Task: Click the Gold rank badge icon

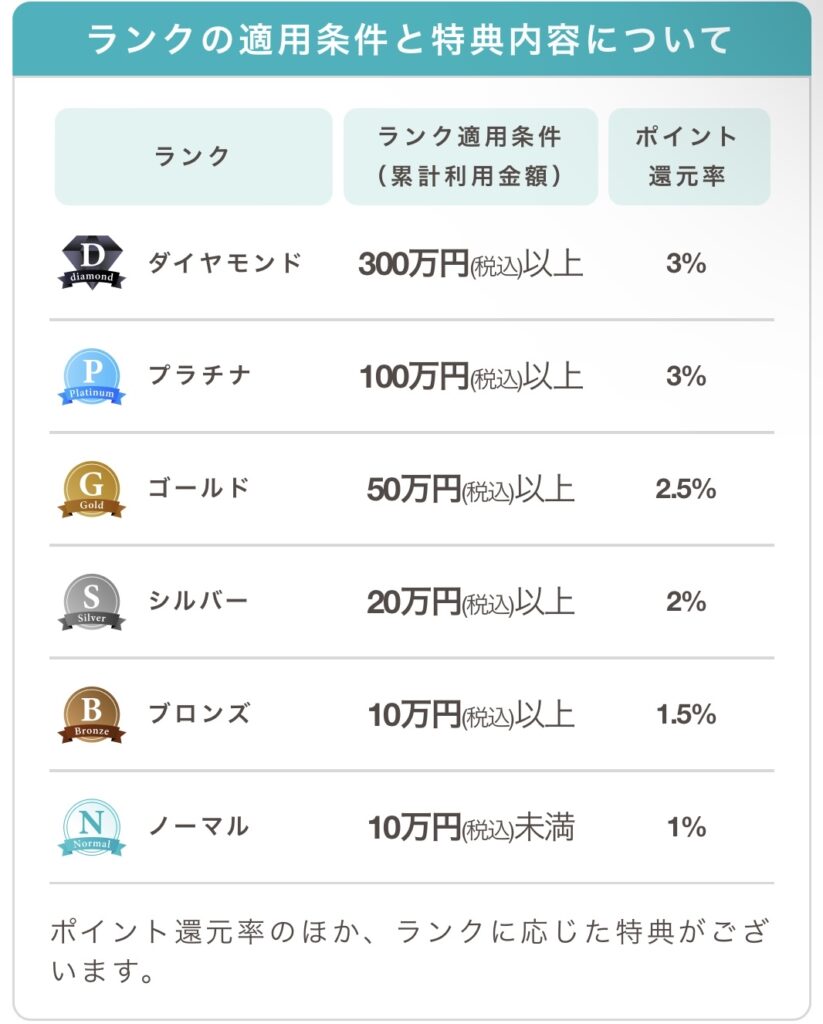Action: (x=92, y=489)
